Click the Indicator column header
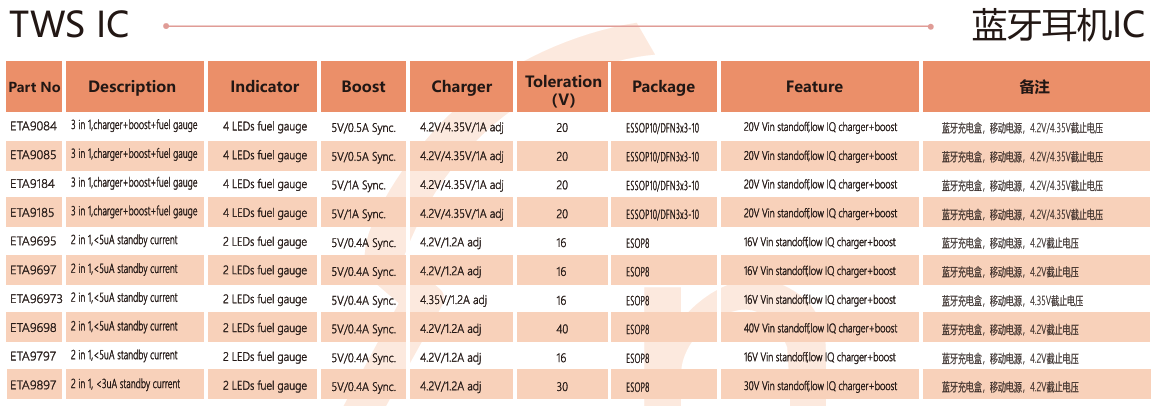The height and width of the screenshot is (406, 1158). [264, 87]
